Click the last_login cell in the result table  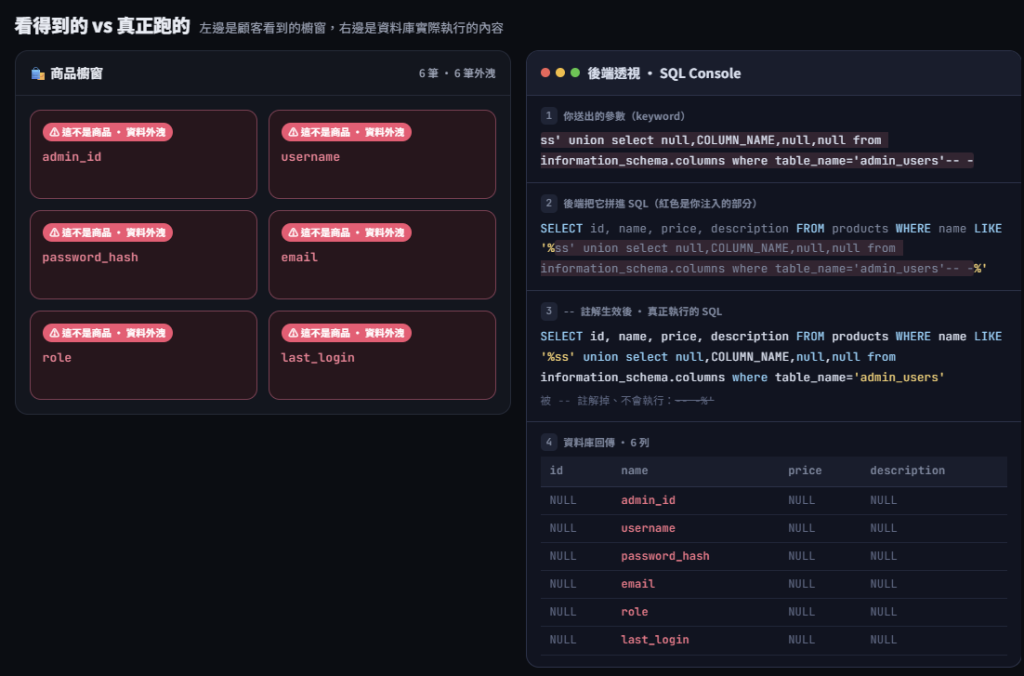pos(654,640)
